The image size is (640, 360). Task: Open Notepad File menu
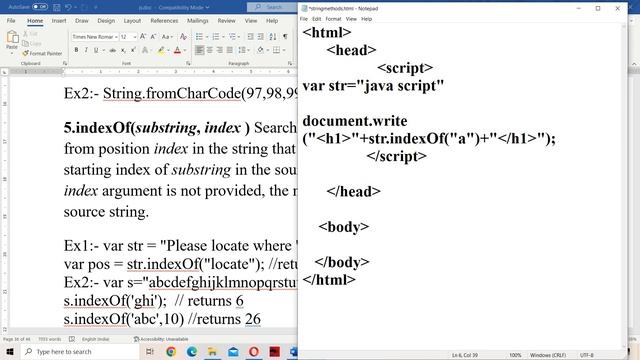pos(304,19)
